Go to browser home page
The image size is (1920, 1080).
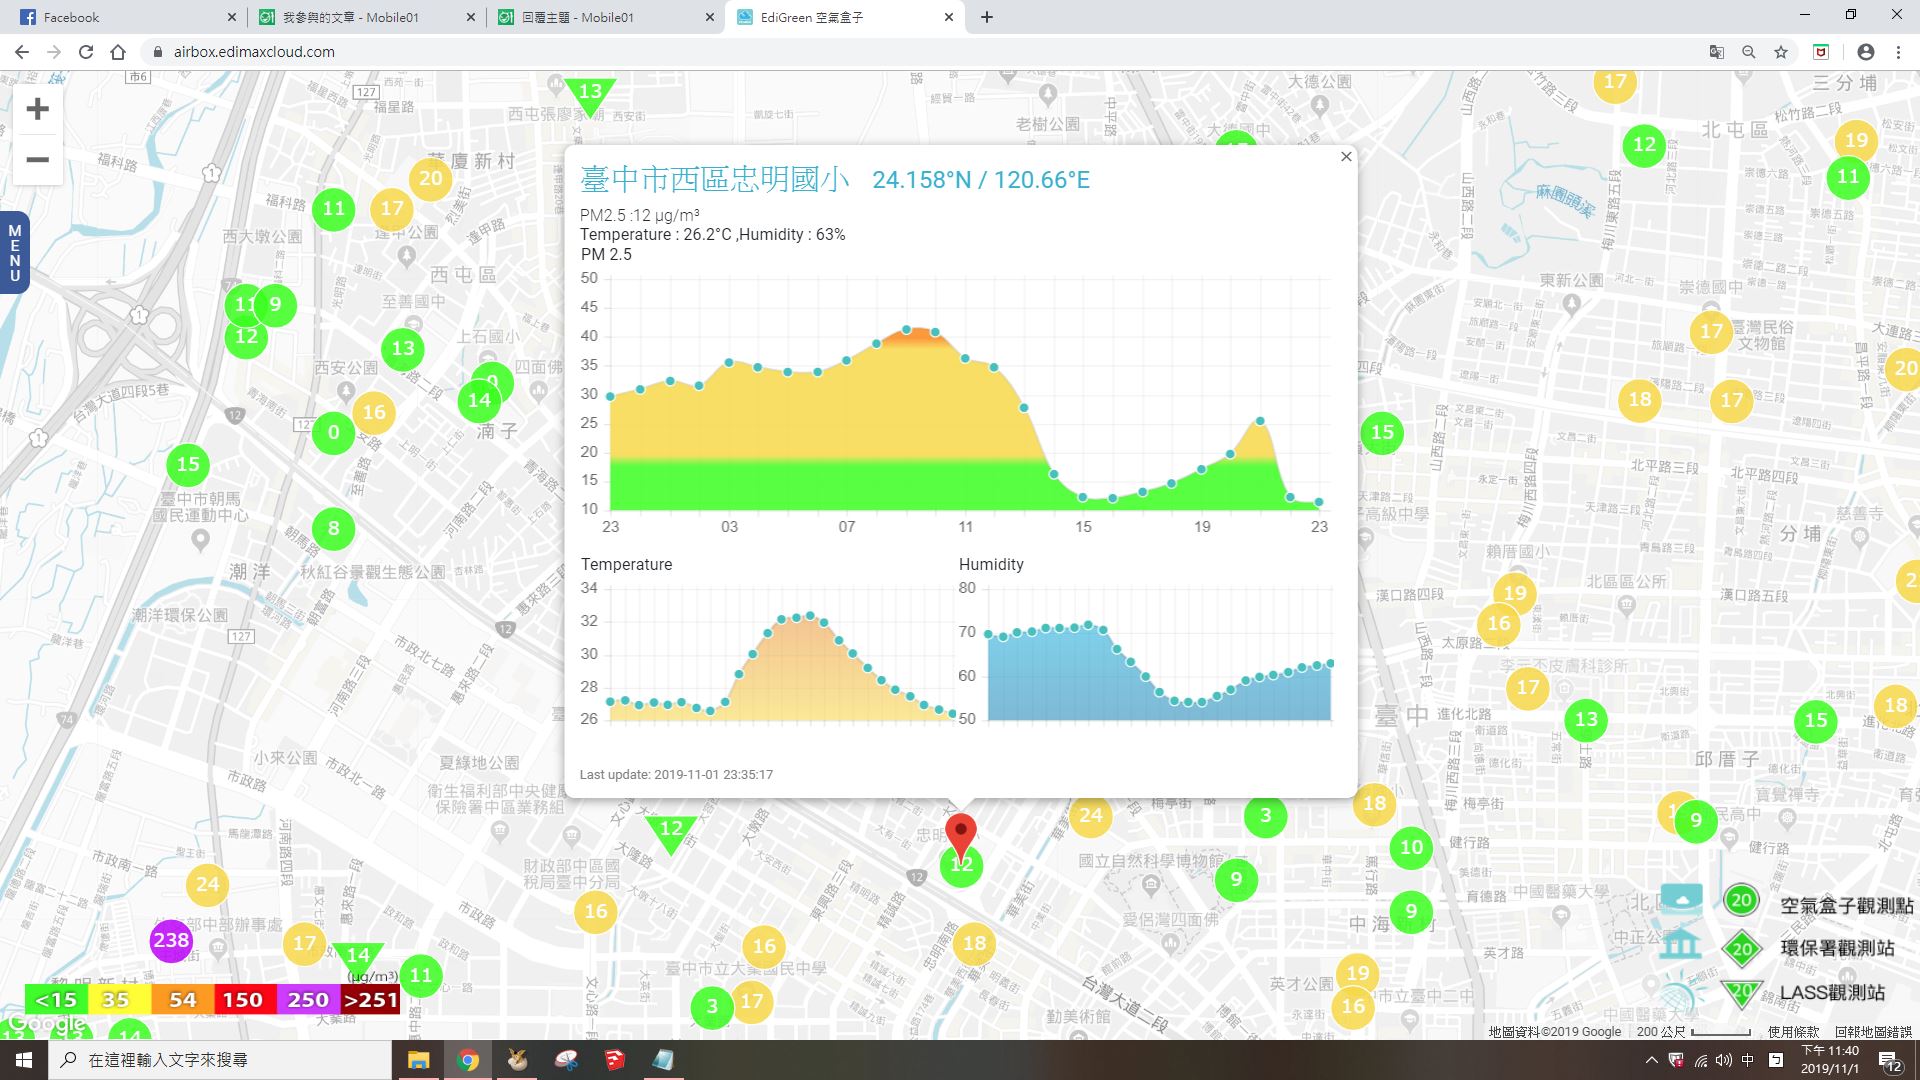coord(118,52)
